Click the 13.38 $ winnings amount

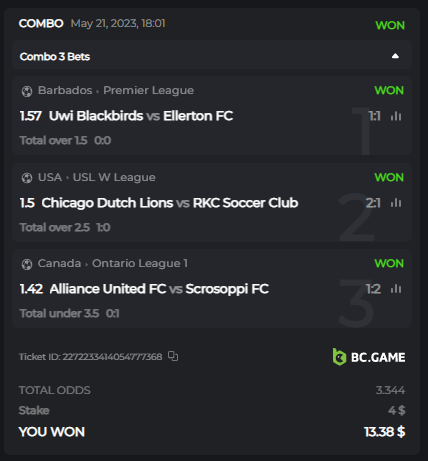point(384,432)
